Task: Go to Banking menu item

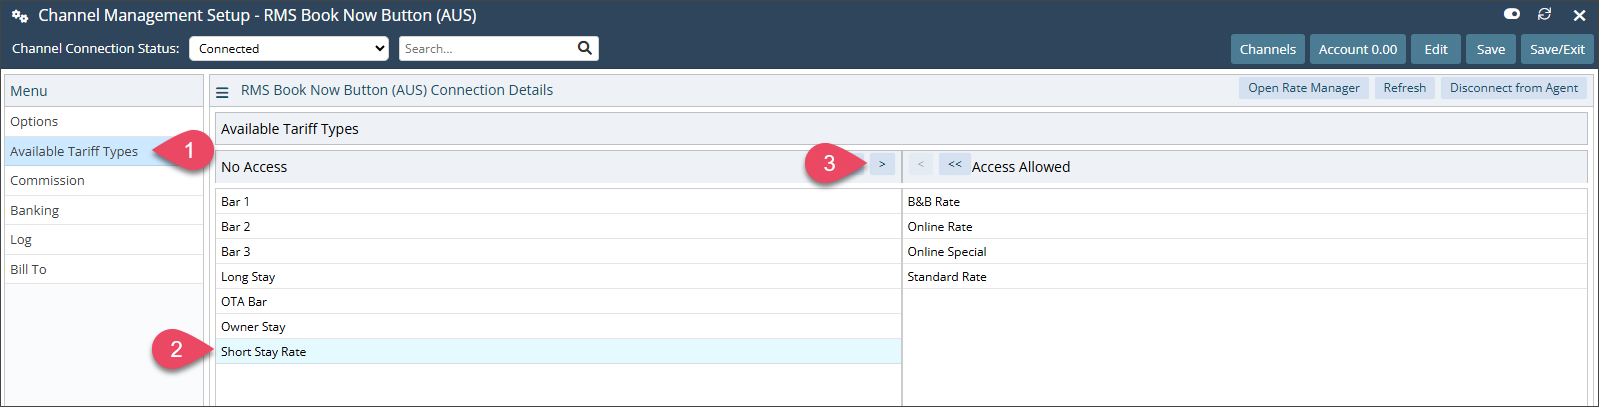Action: coord(104,210)
